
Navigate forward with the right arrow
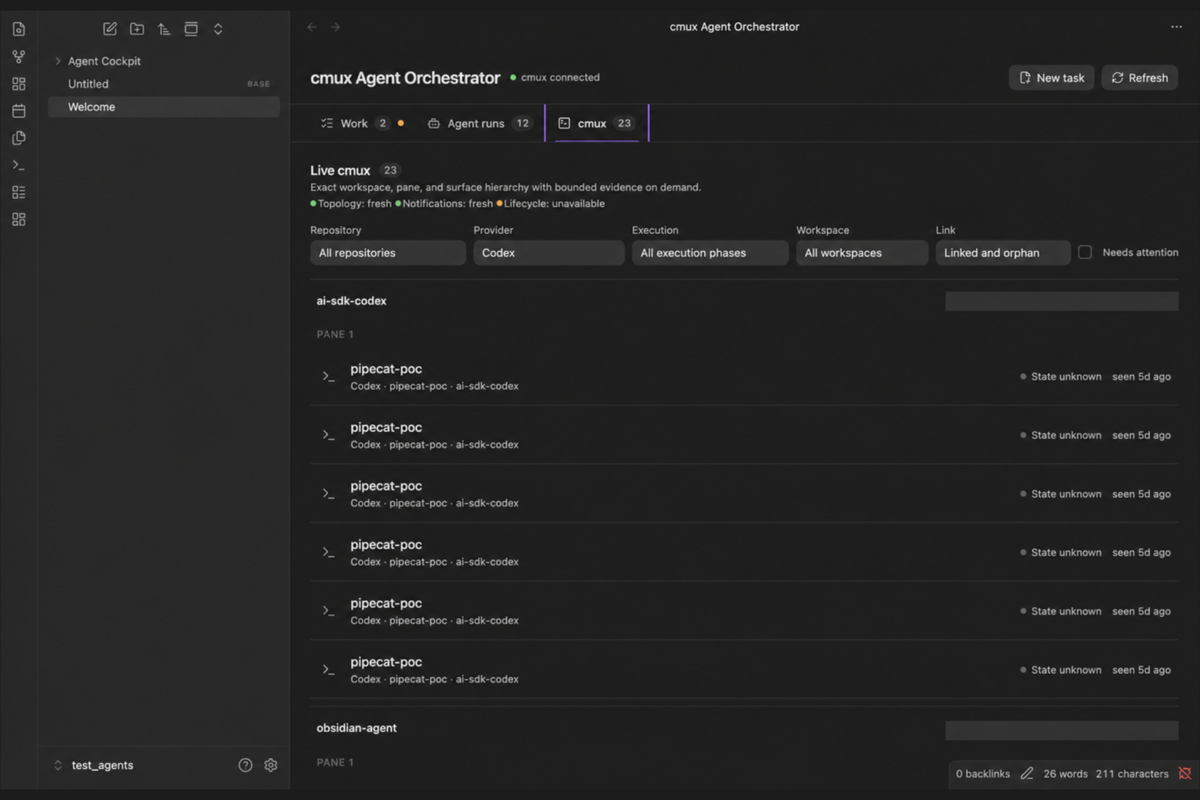click(335, 27)
